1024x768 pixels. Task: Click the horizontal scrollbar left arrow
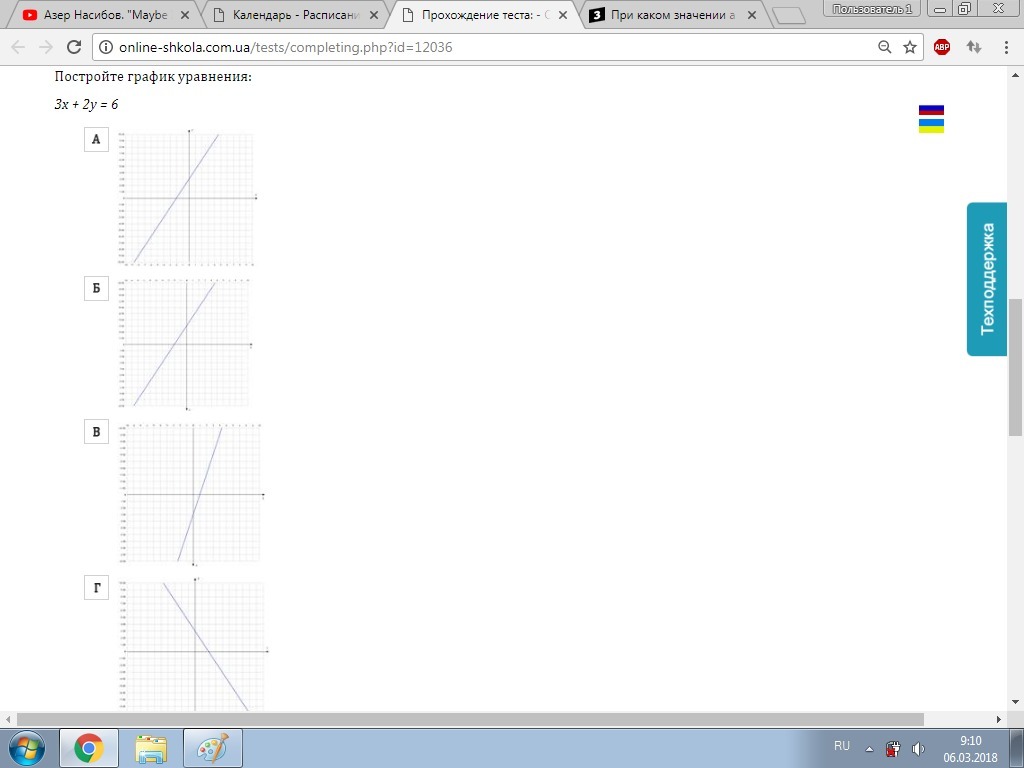(x=8, y=719)
